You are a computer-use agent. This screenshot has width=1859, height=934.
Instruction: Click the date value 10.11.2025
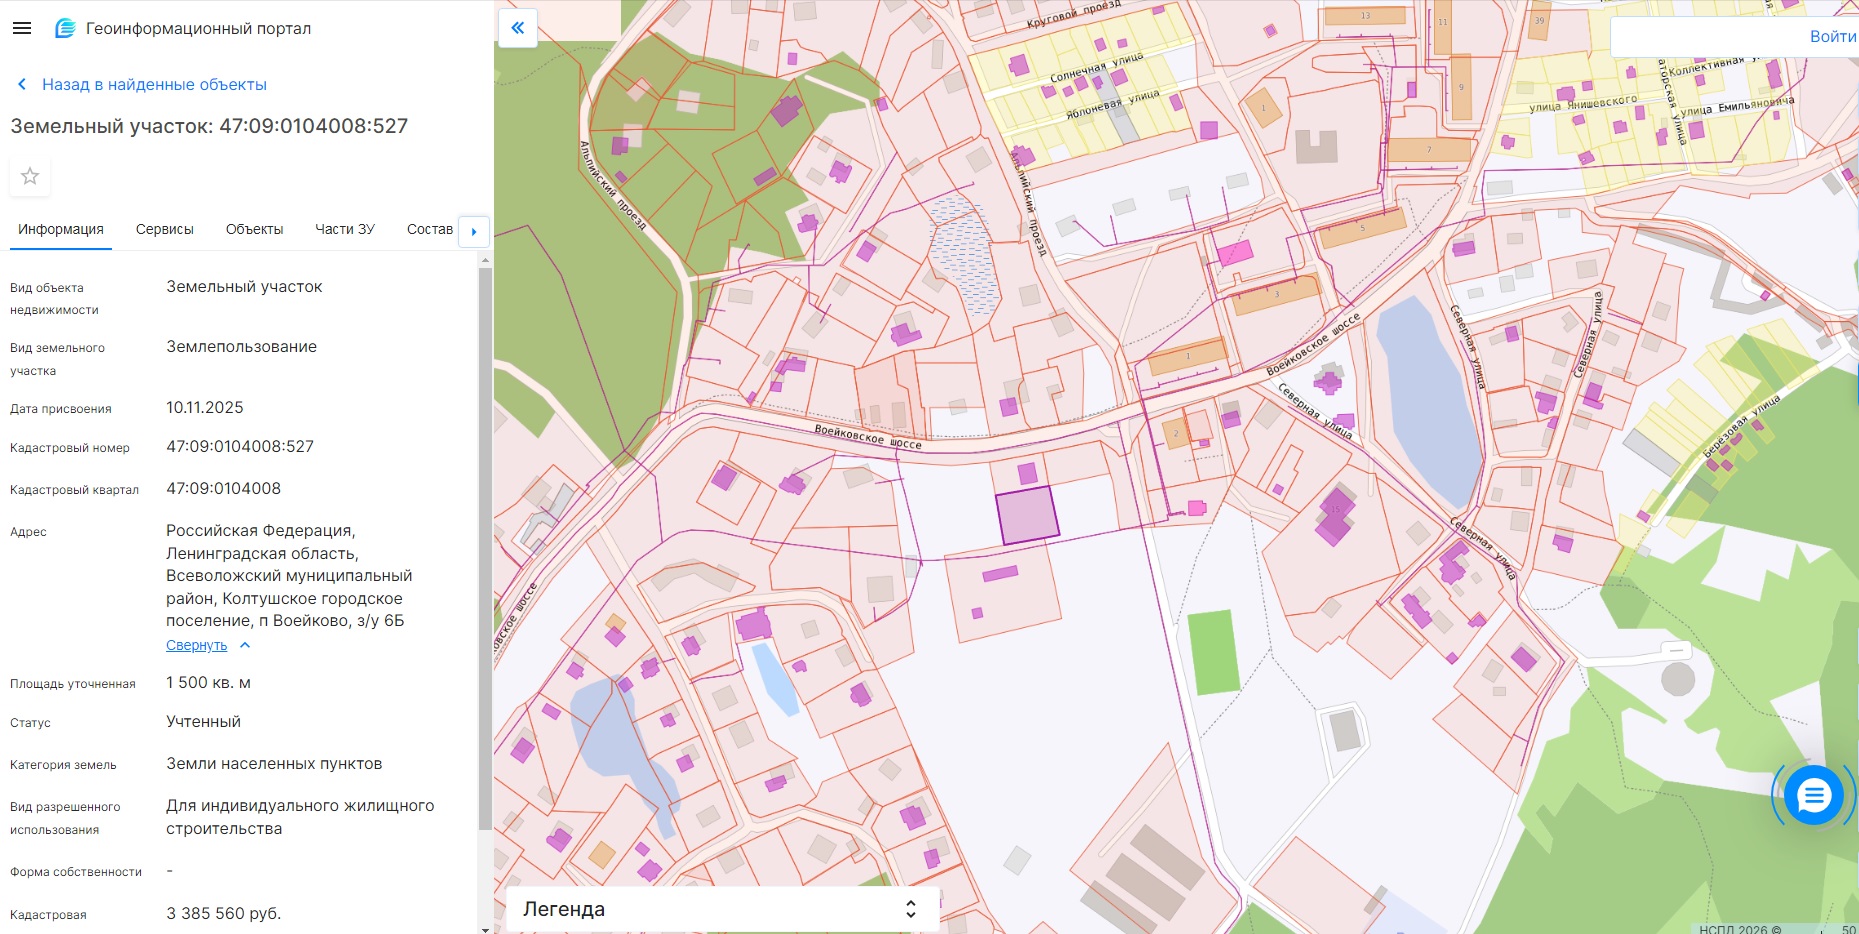pos(205,407)
